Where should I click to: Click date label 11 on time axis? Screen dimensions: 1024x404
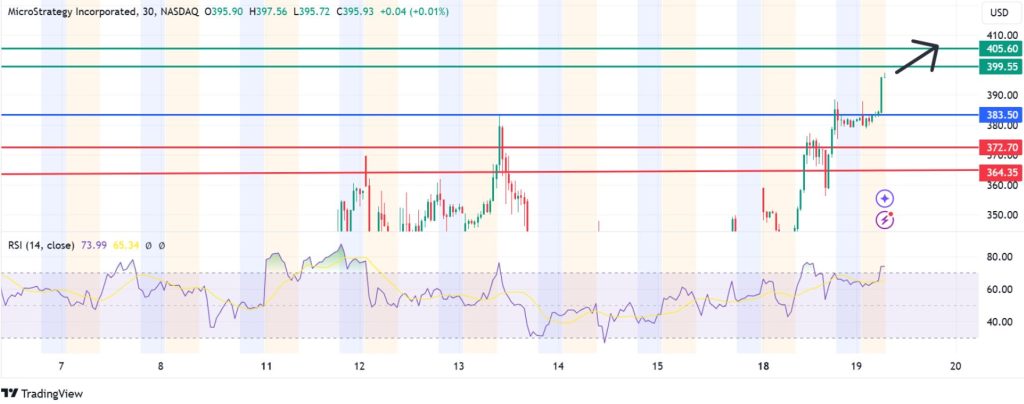coord(265,366)
